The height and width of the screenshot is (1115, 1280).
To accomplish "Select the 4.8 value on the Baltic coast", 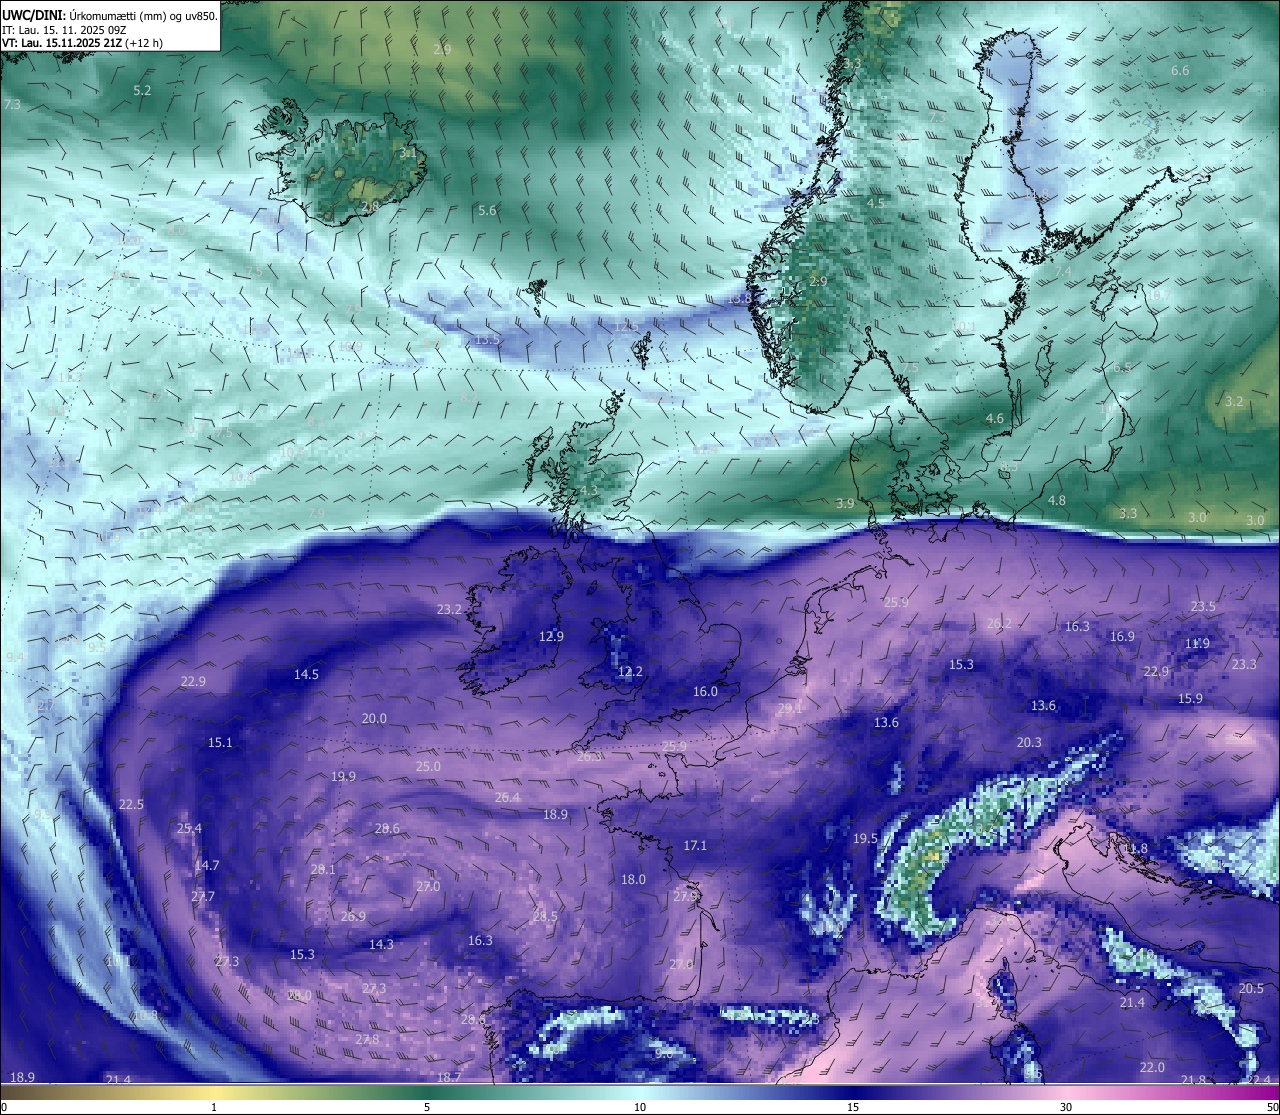I will (x=1056, y=501).
